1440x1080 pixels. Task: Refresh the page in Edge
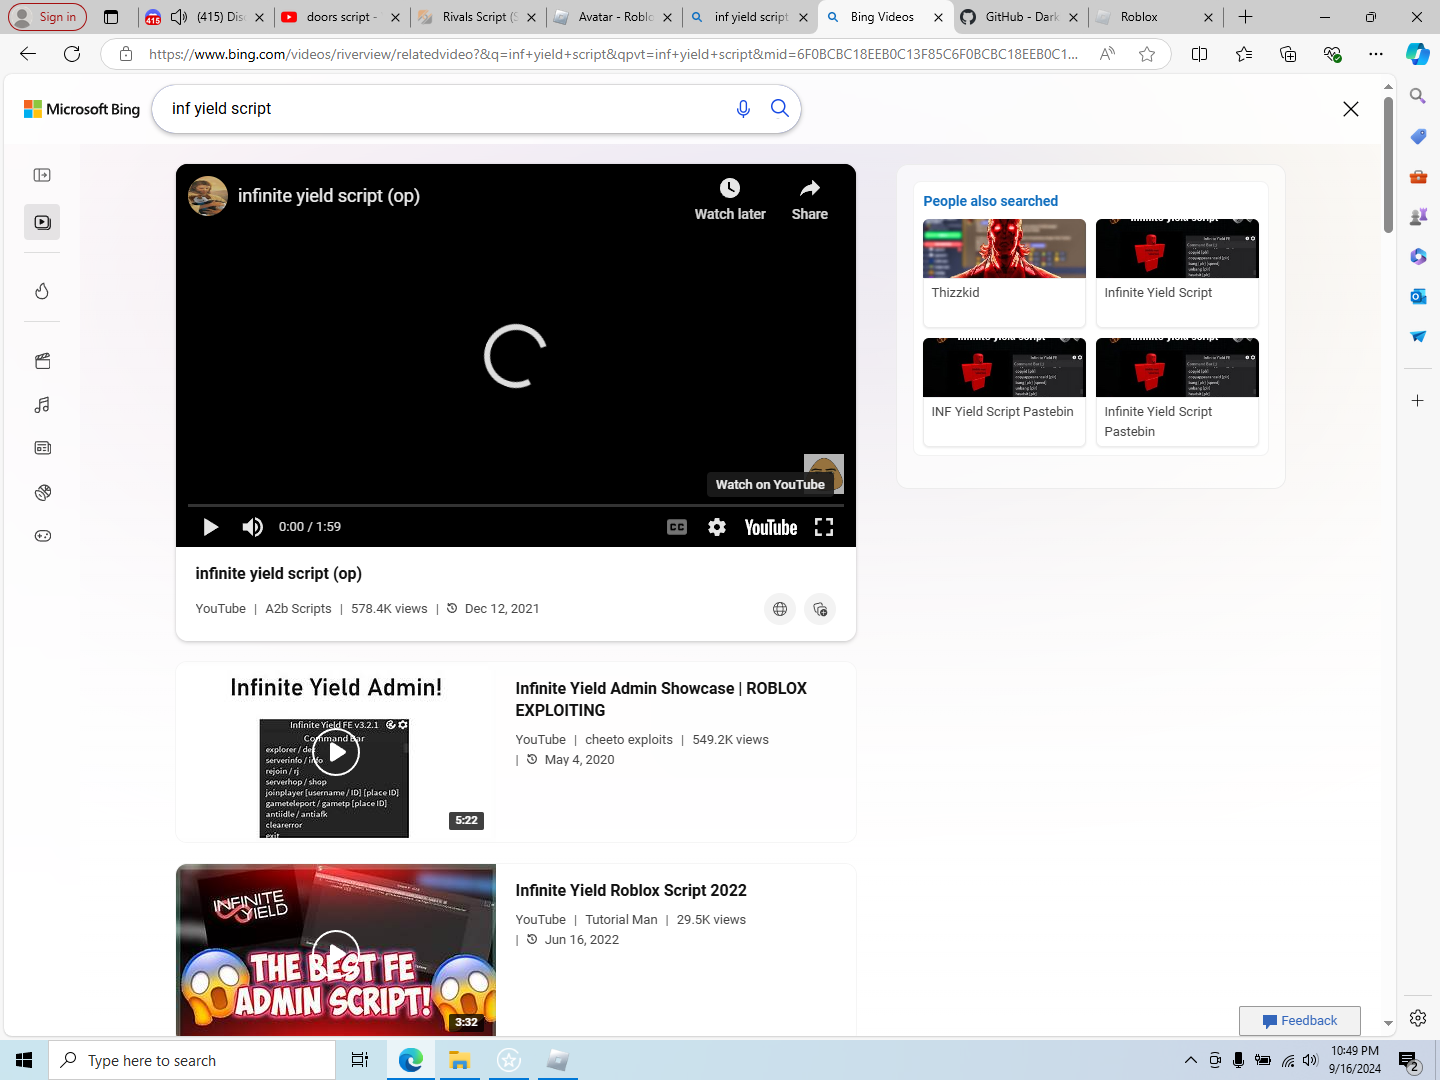pos(72,54)
